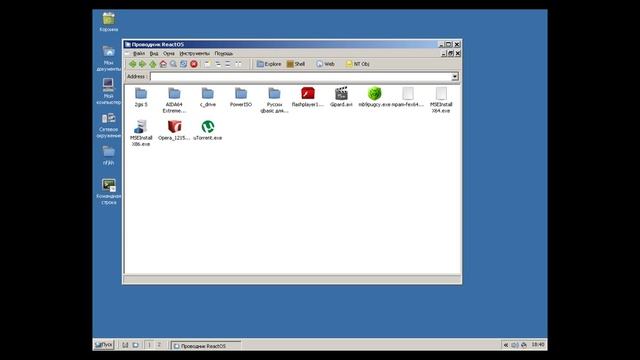Open the Мои документы desktop icon
The width and height of the screenshot is (640, 360).
109,58
